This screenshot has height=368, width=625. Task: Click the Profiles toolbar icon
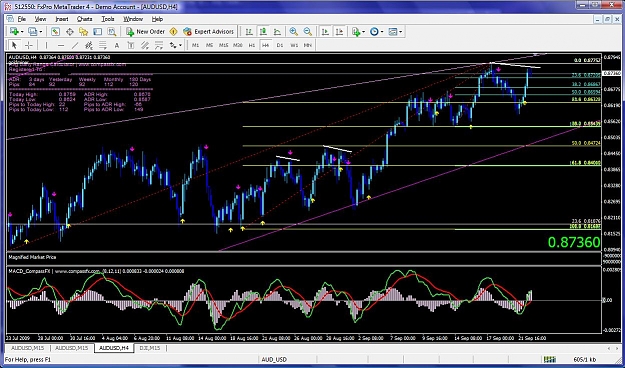pos(32,31)
